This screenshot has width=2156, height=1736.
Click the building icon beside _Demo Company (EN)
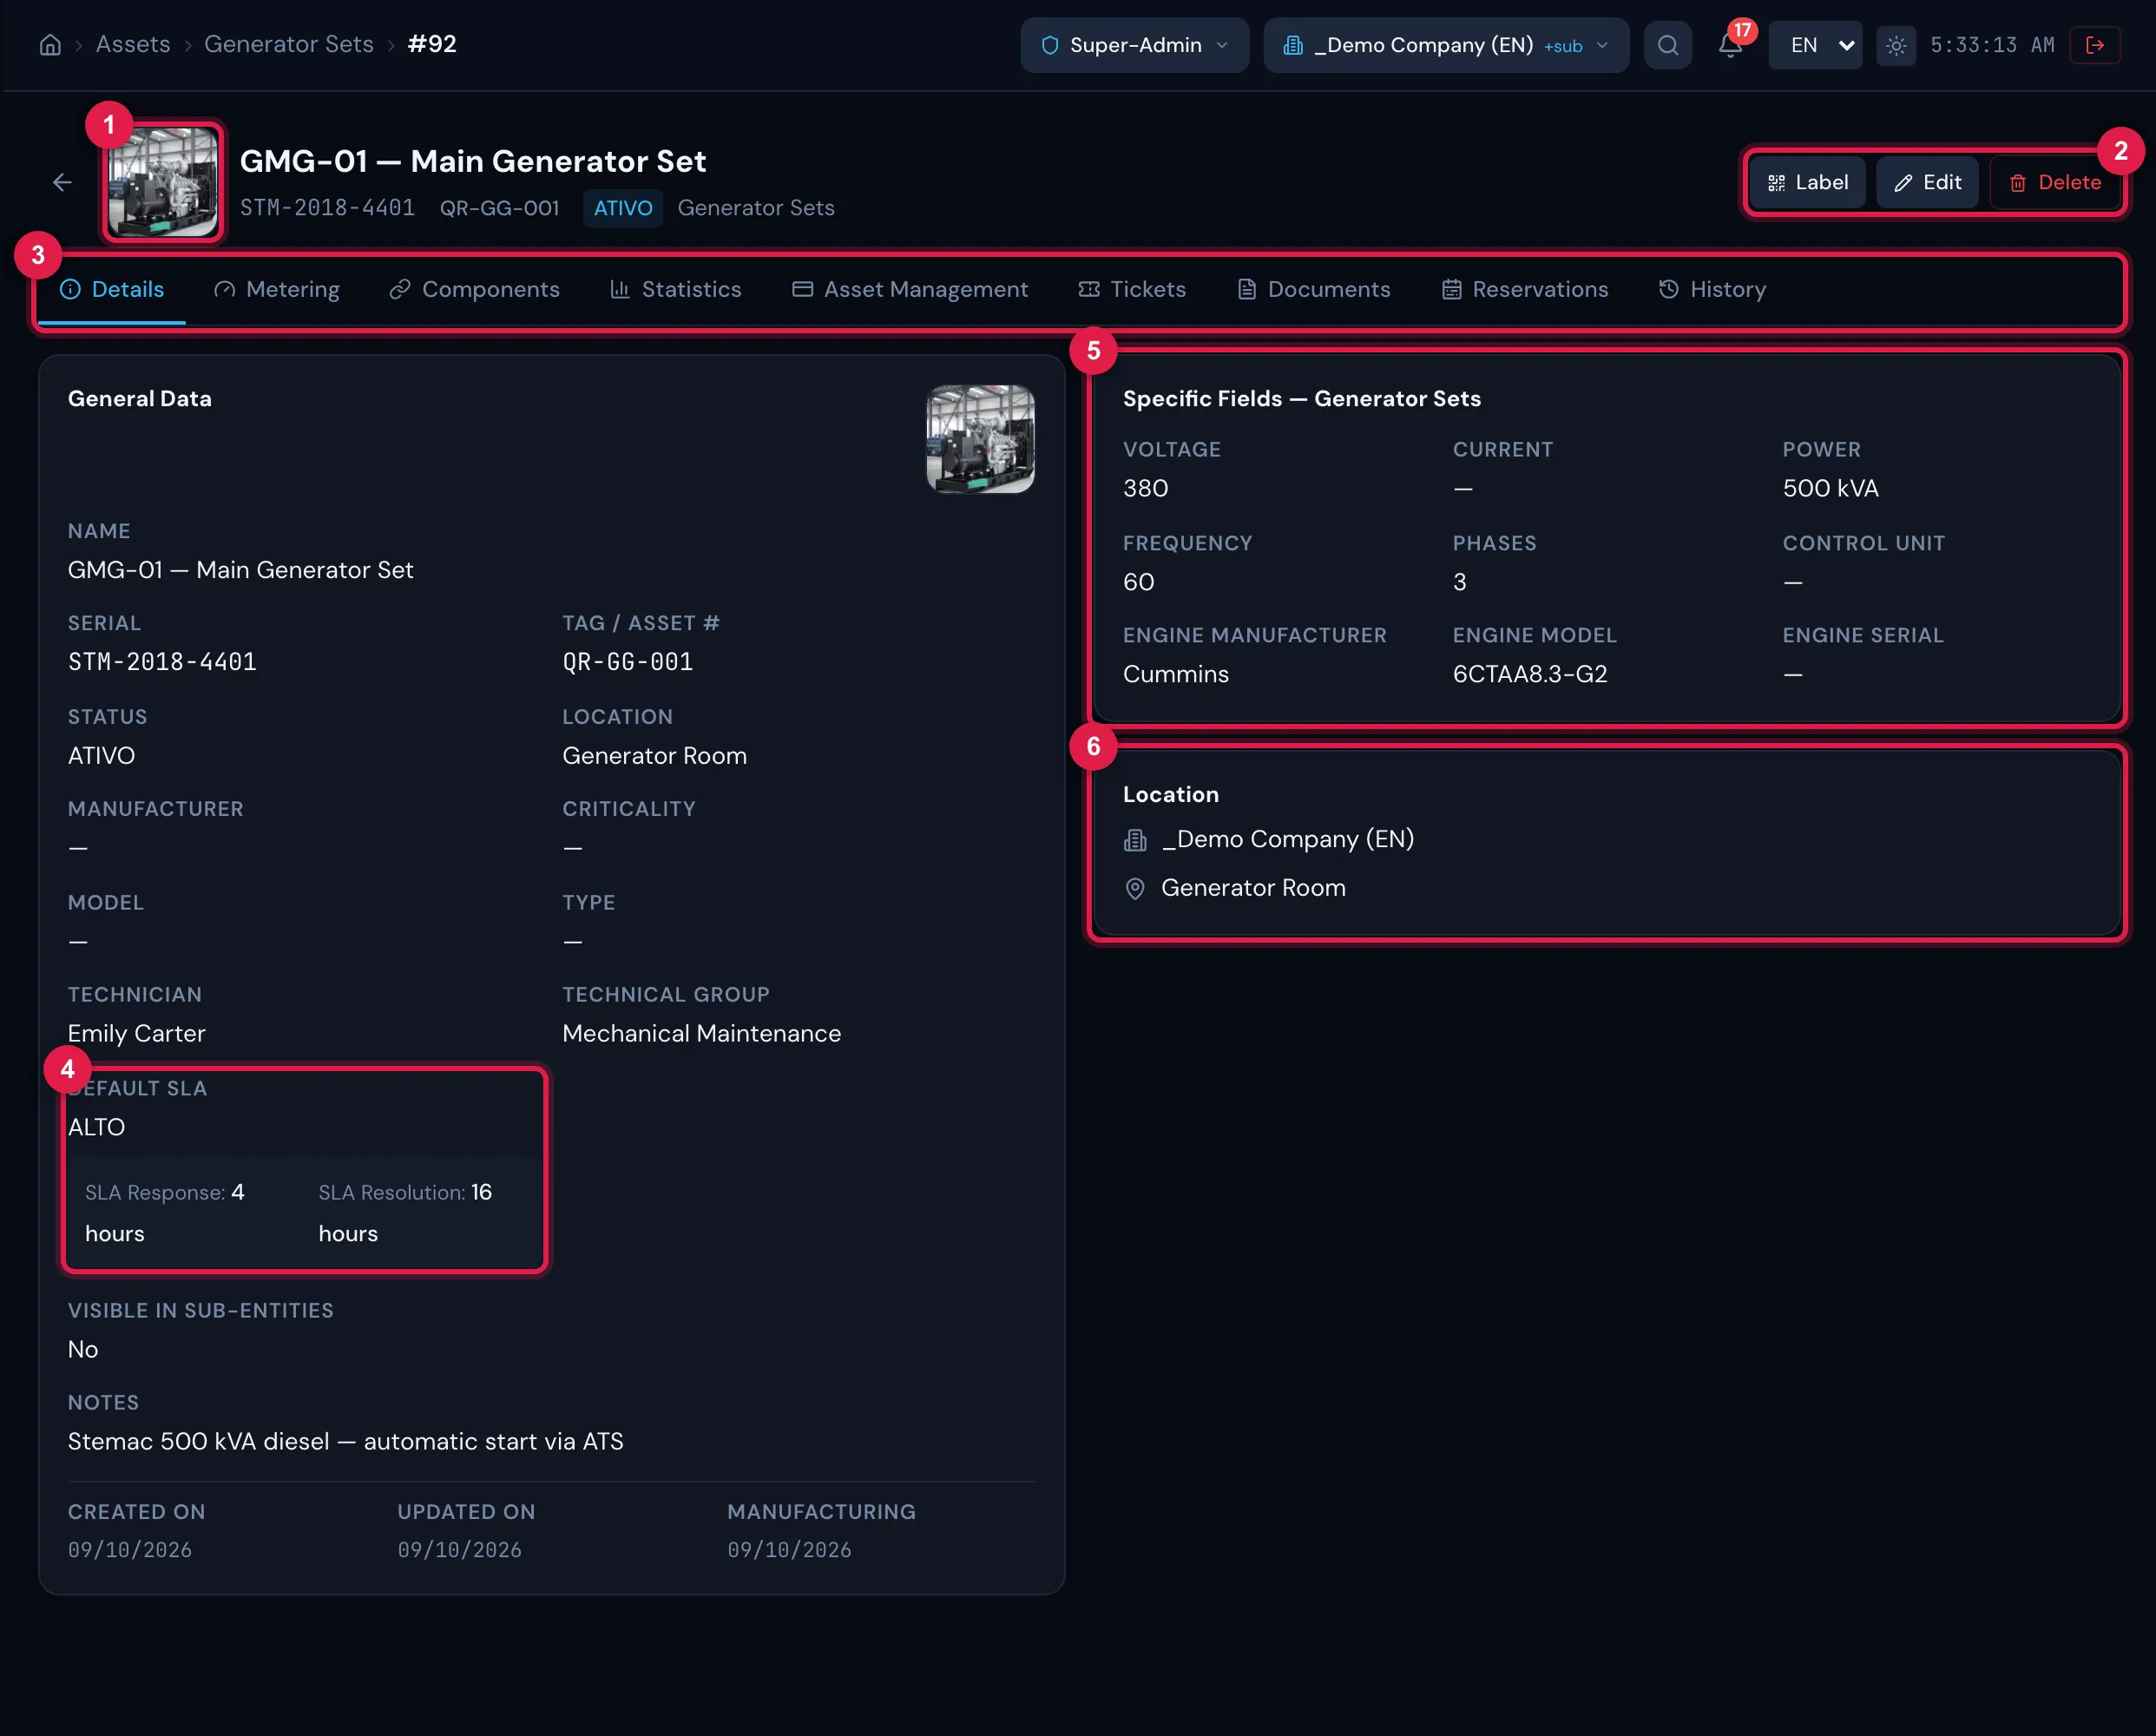point(1135,840)
